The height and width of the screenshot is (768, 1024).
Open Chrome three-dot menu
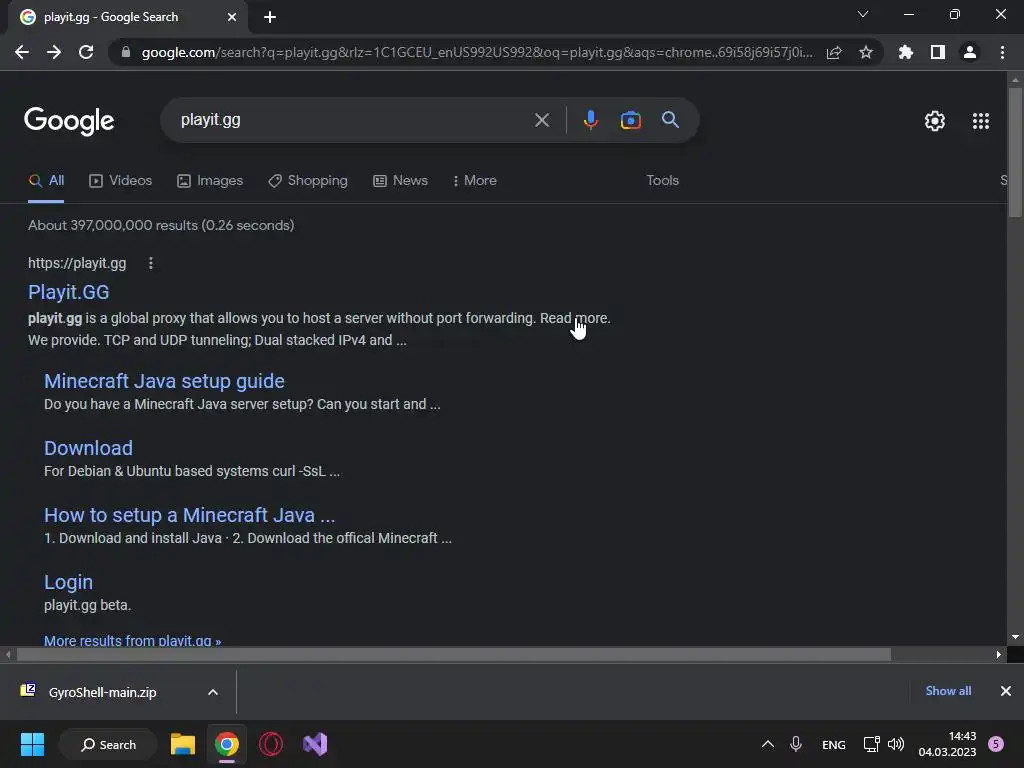1002,52
